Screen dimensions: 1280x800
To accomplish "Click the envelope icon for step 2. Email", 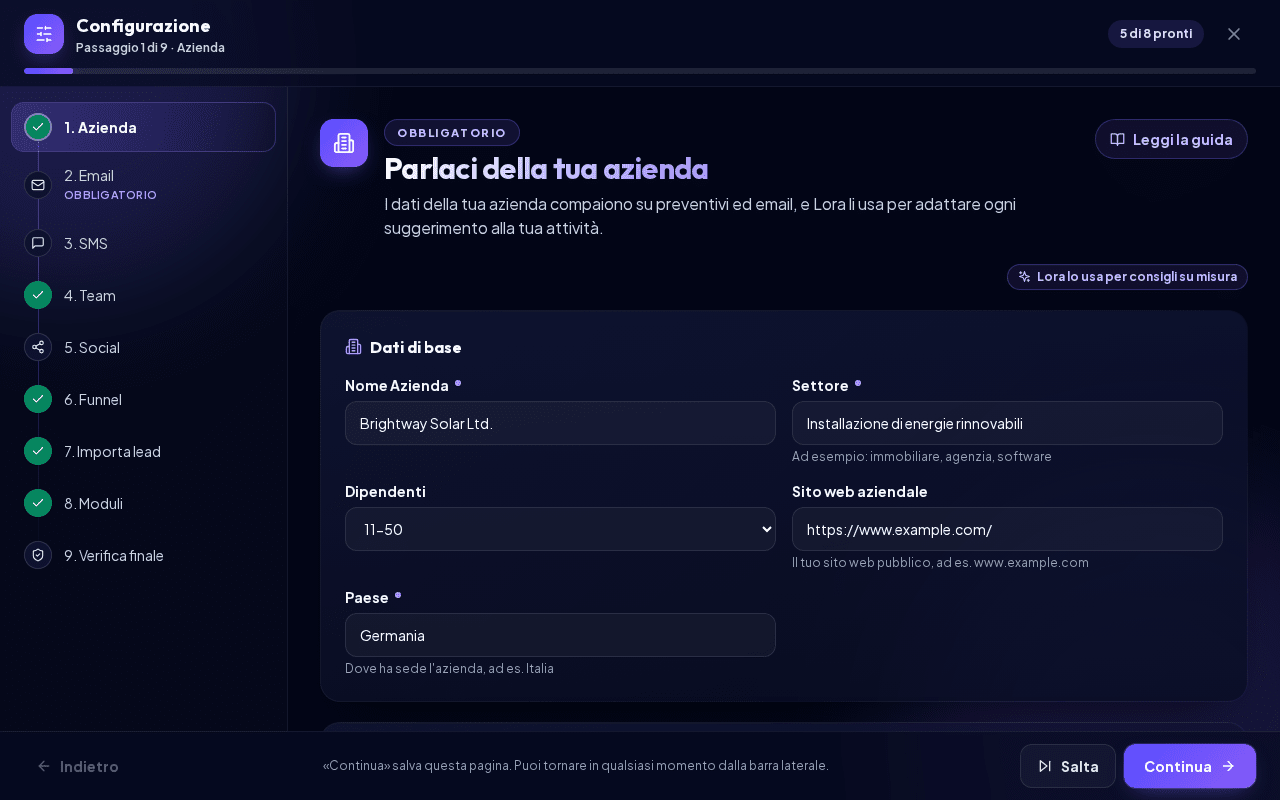I will point(38,185).
